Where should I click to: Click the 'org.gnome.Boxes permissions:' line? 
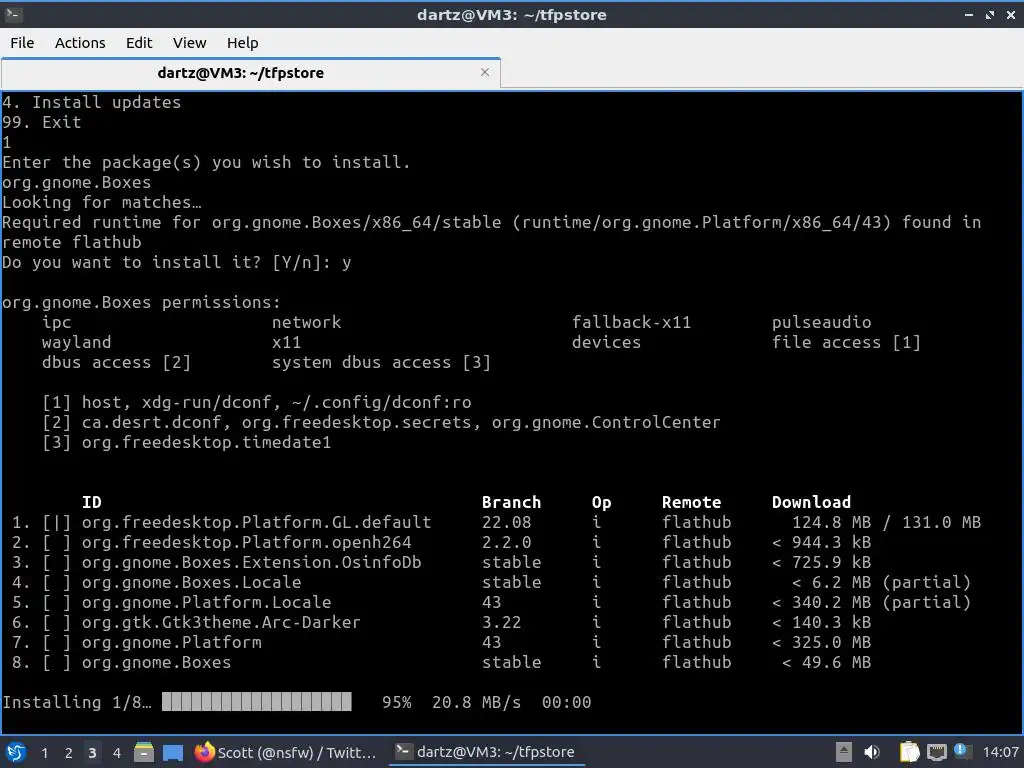pos(141,302)
